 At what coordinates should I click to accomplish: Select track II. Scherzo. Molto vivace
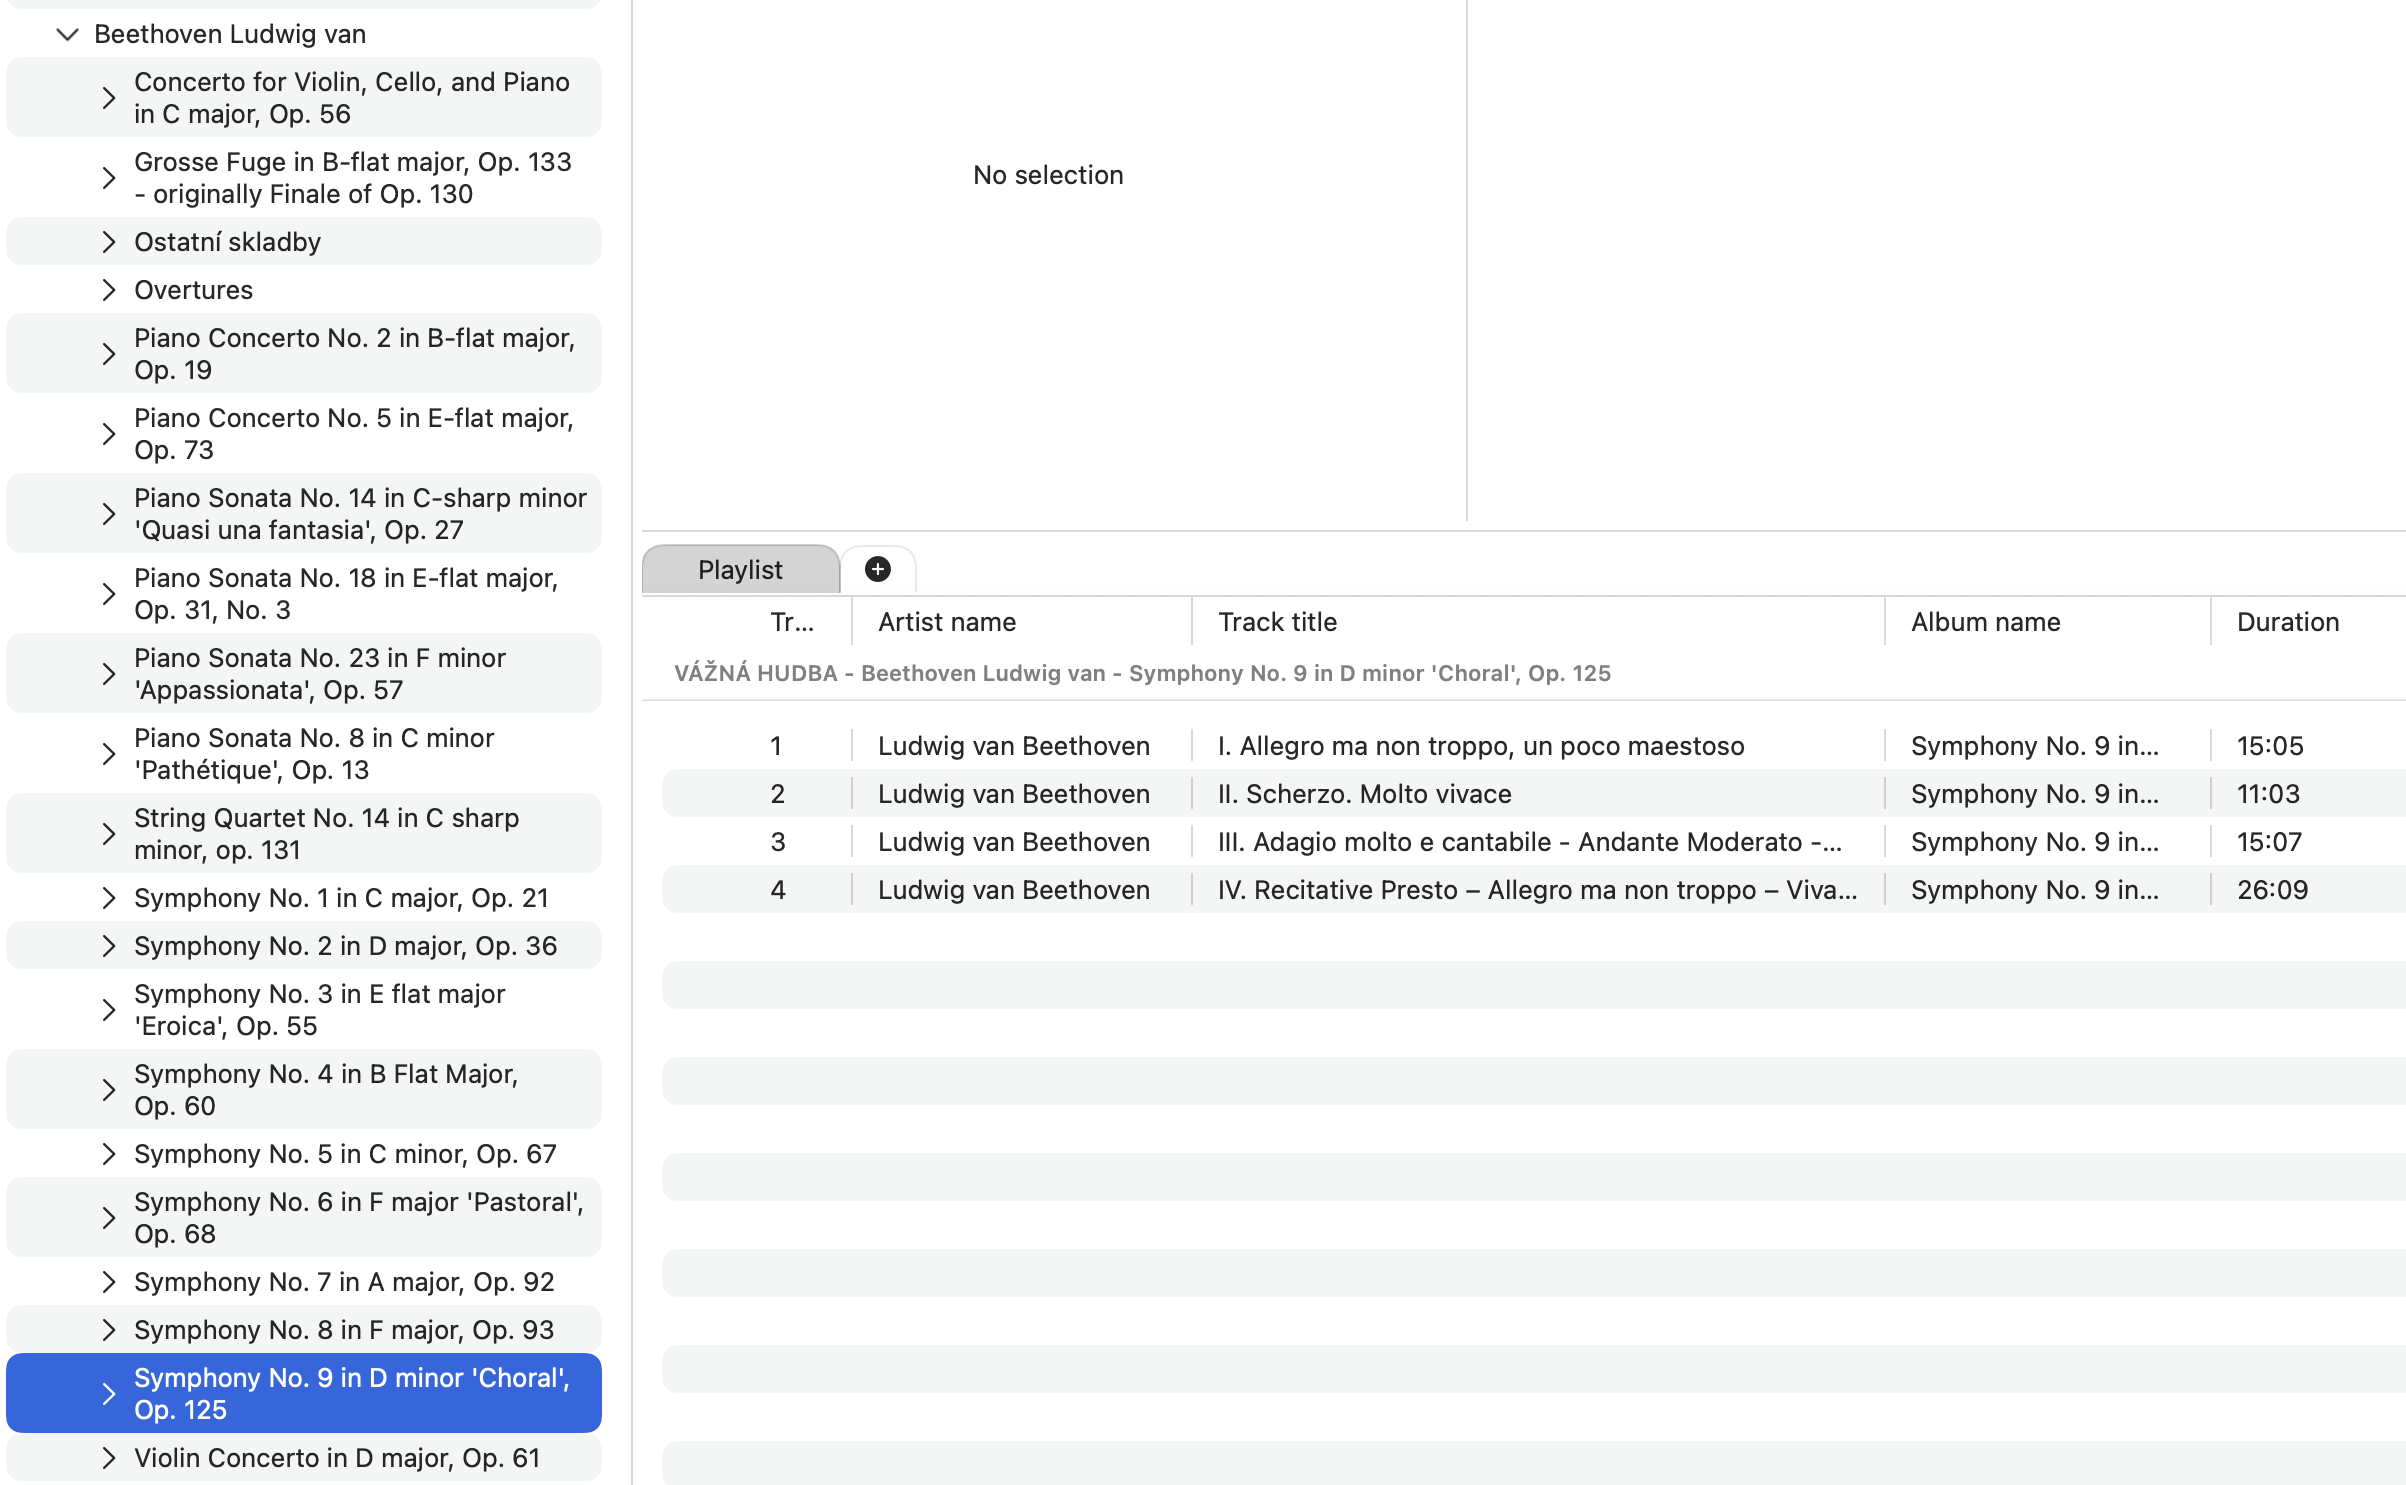coord(1365,794)
